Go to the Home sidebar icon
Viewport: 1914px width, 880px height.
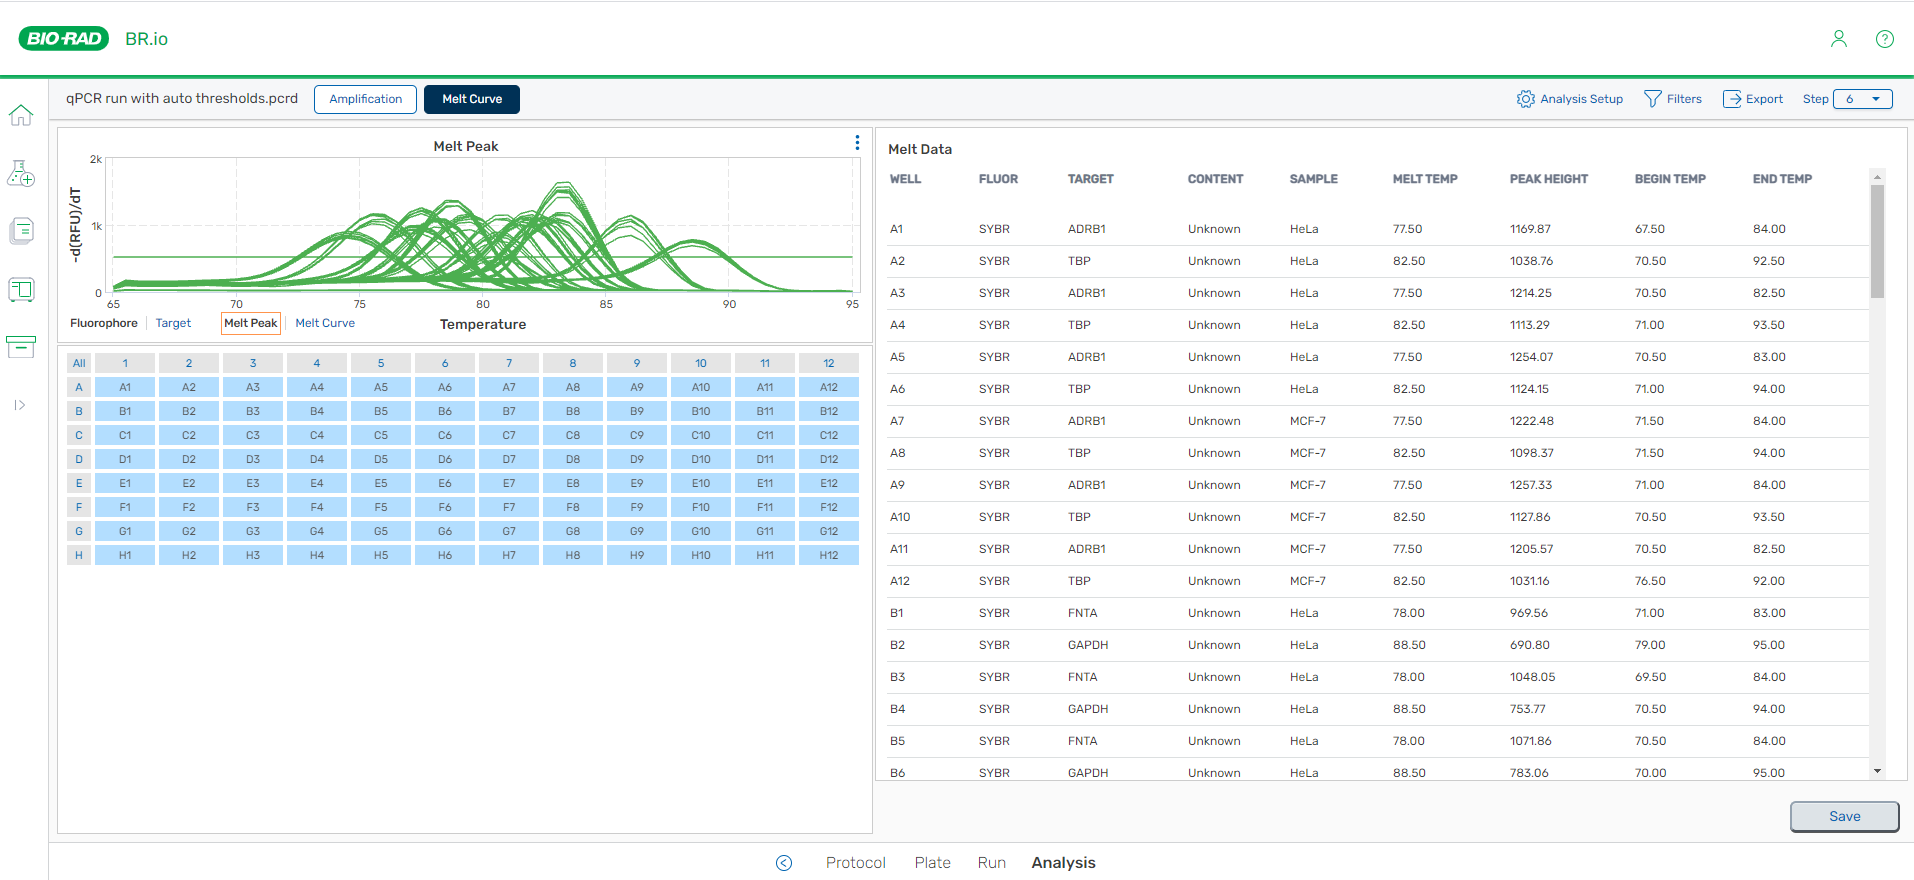point(21,116)
